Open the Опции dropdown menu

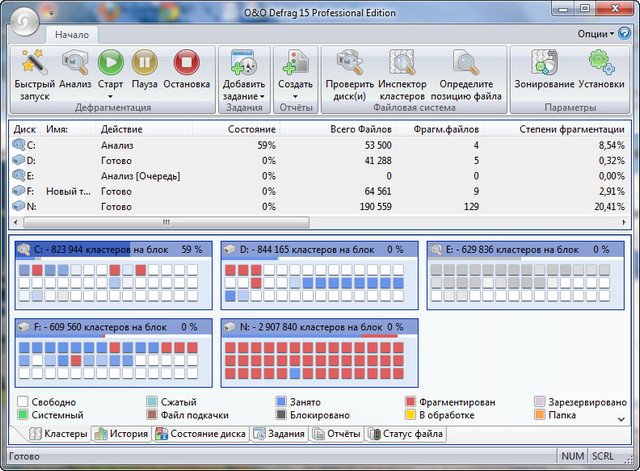(596, 34)
